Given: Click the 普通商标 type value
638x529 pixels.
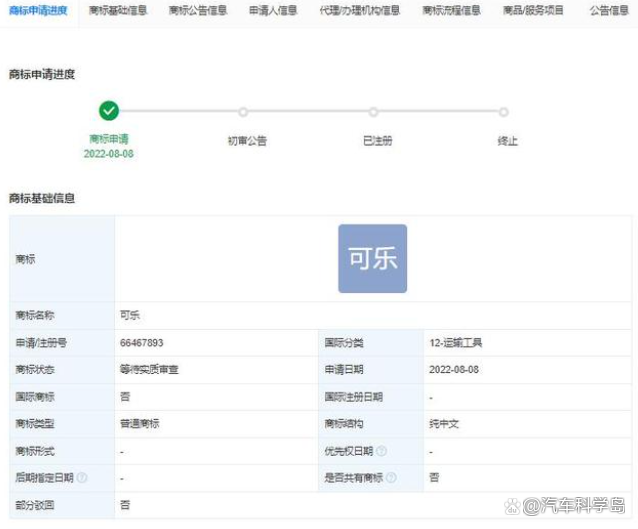Looking at the screenshot, I should [x=140, y=424].
